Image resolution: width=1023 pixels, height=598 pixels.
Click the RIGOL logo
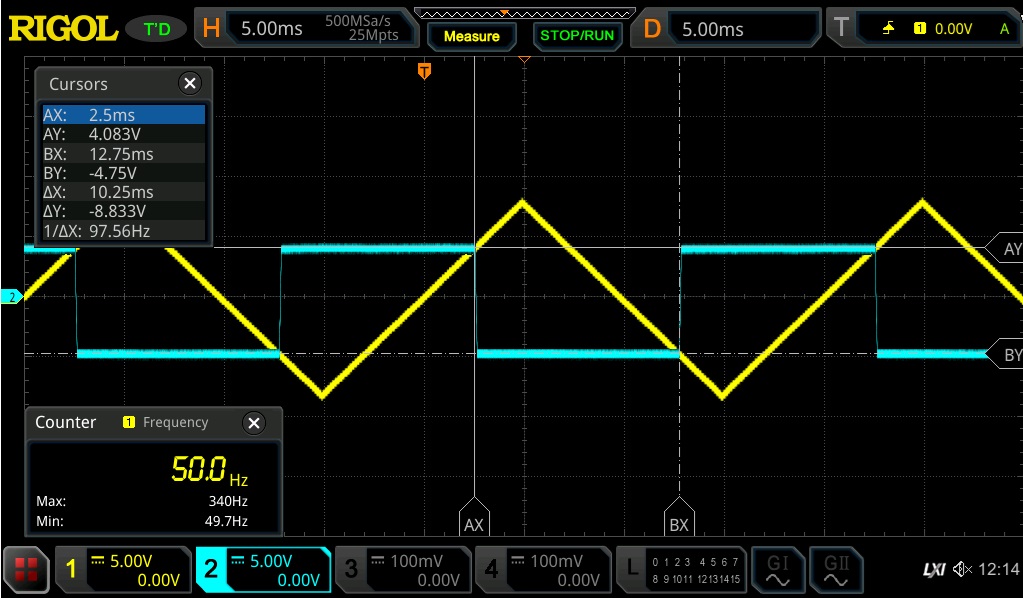63,29
